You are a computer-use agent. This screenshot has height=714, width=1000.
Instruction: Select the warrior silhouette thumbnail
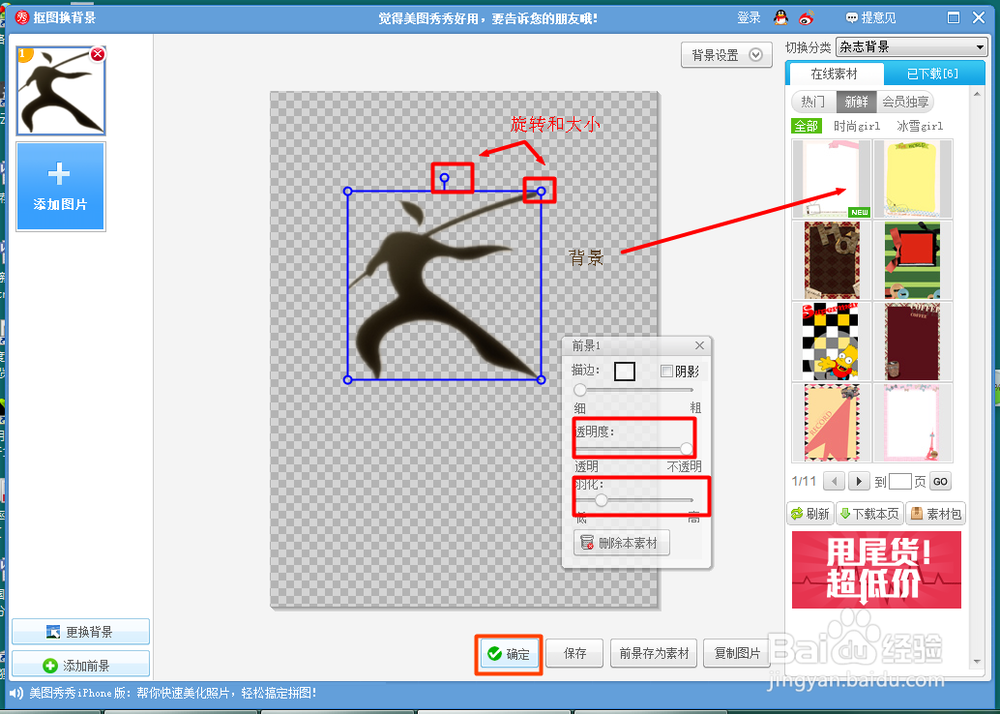coord(61,91)
